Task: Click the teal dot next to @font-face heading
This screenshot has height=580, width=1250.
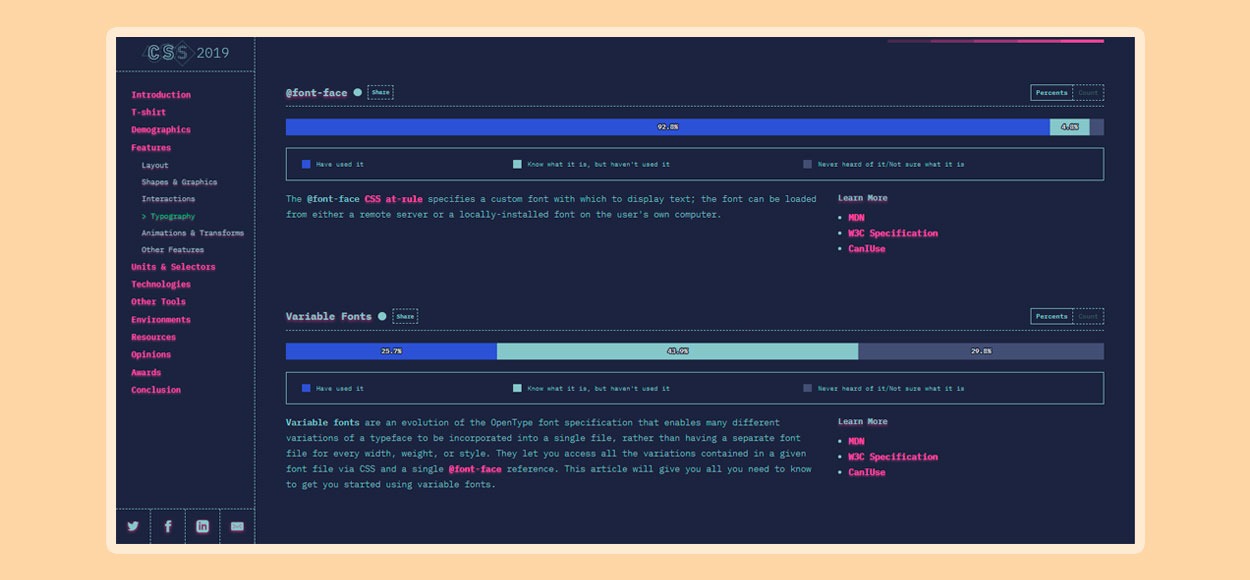Action: (357, 92)
